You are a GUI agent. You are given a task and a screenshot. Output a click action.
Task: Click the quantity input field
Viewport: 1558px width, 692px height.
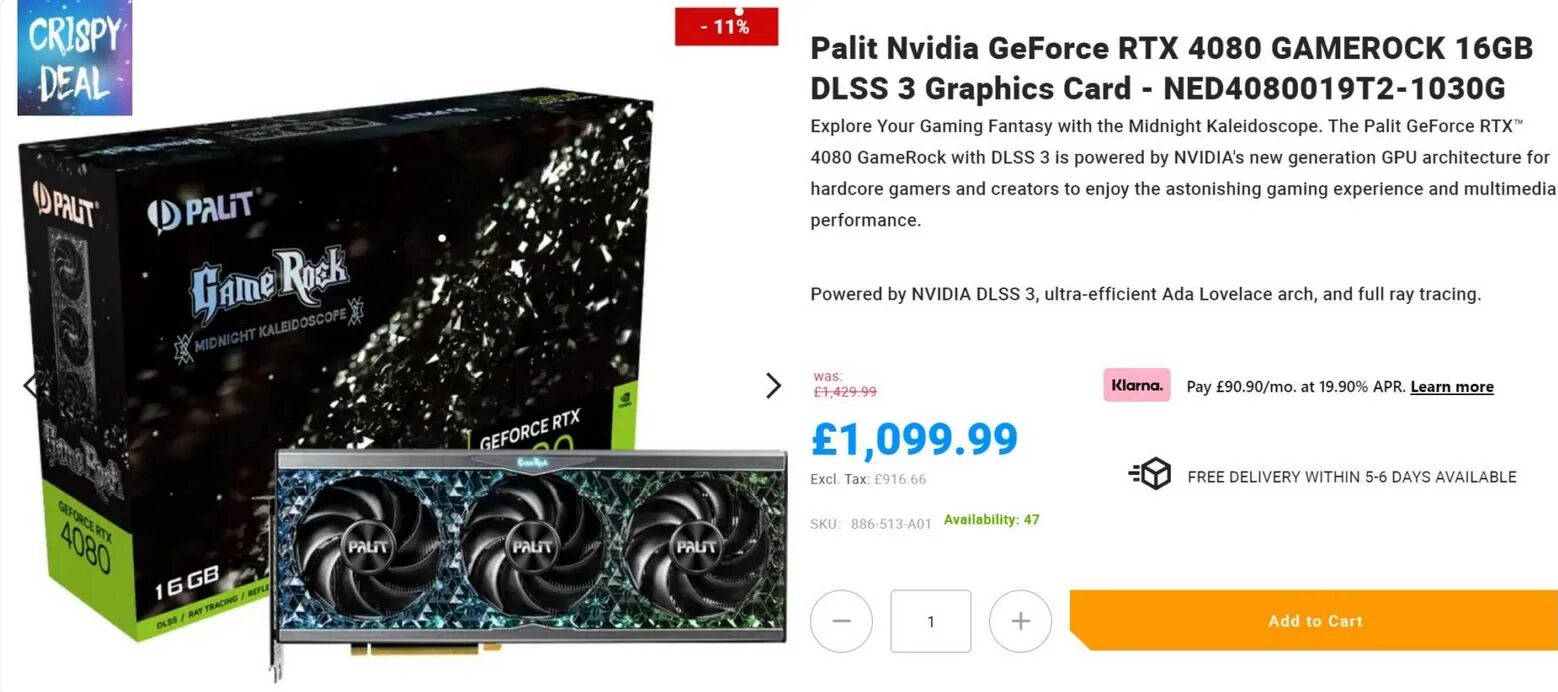pyautogui.click(x=931, y=621)
